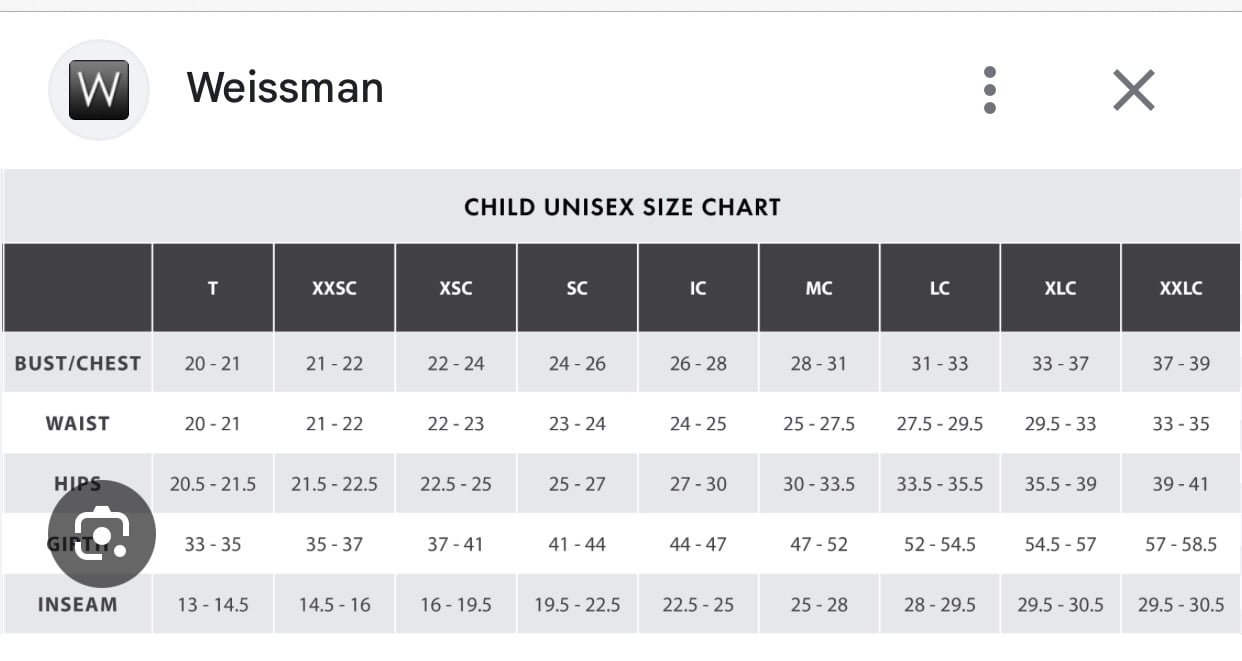
Task: Select the SC size column header
Action: point(577,288)
